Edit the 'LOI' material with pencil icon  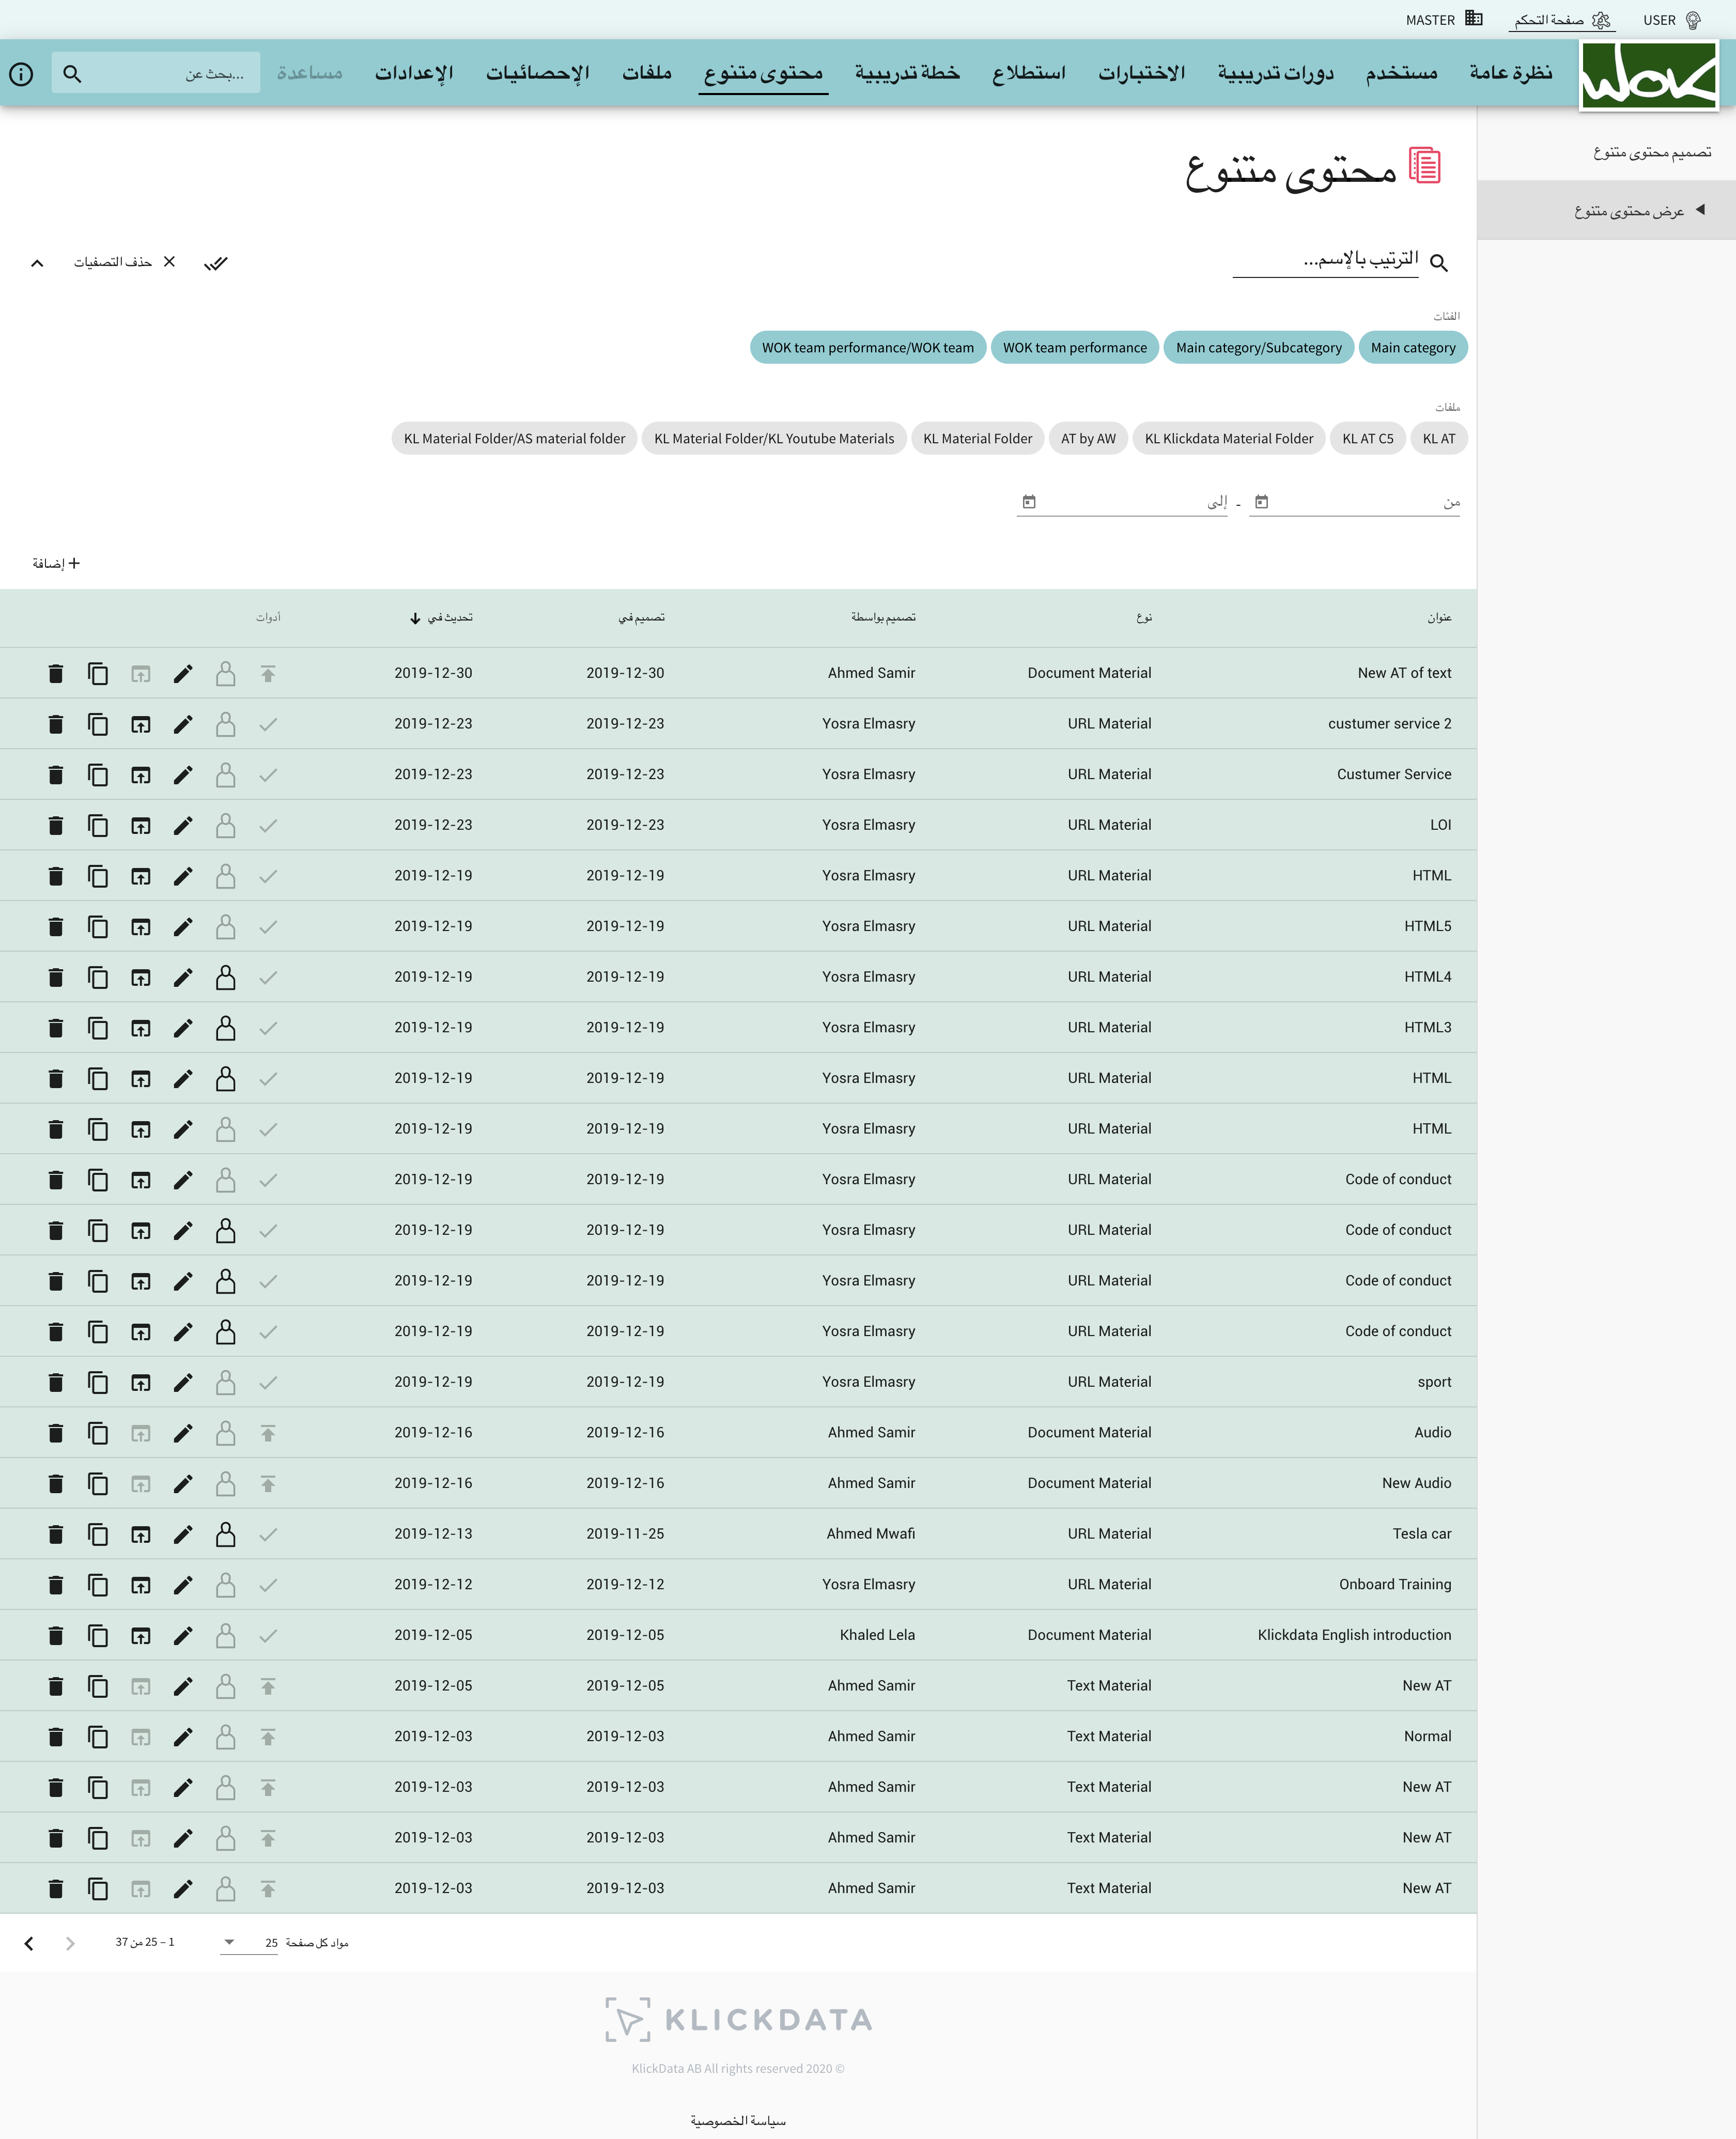pyautogui.click(x=183, y=826)
